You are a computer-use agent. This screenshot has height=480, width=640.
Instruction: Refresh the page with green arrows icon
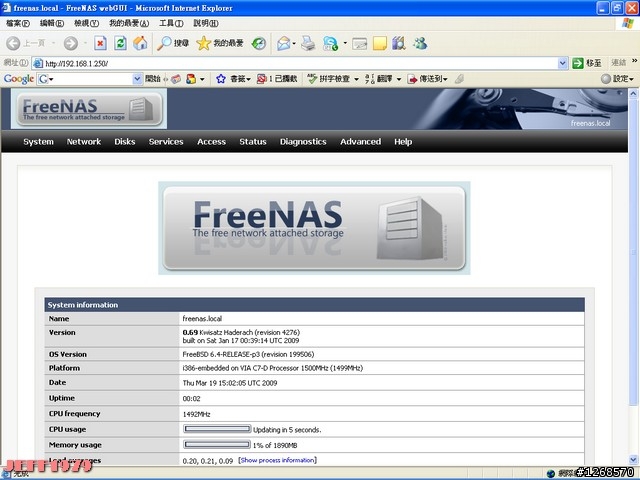pos(120,43)
